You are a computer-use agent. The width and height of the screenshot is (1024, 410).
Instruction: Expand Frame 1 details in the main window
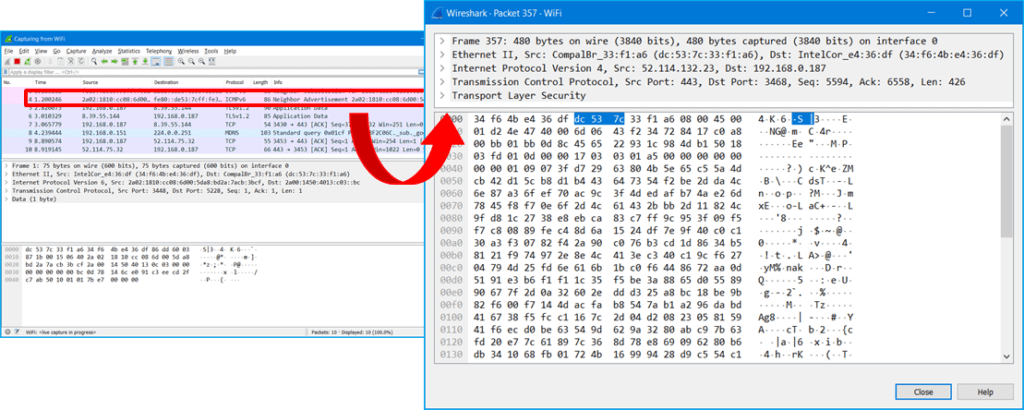coord(6,166)
